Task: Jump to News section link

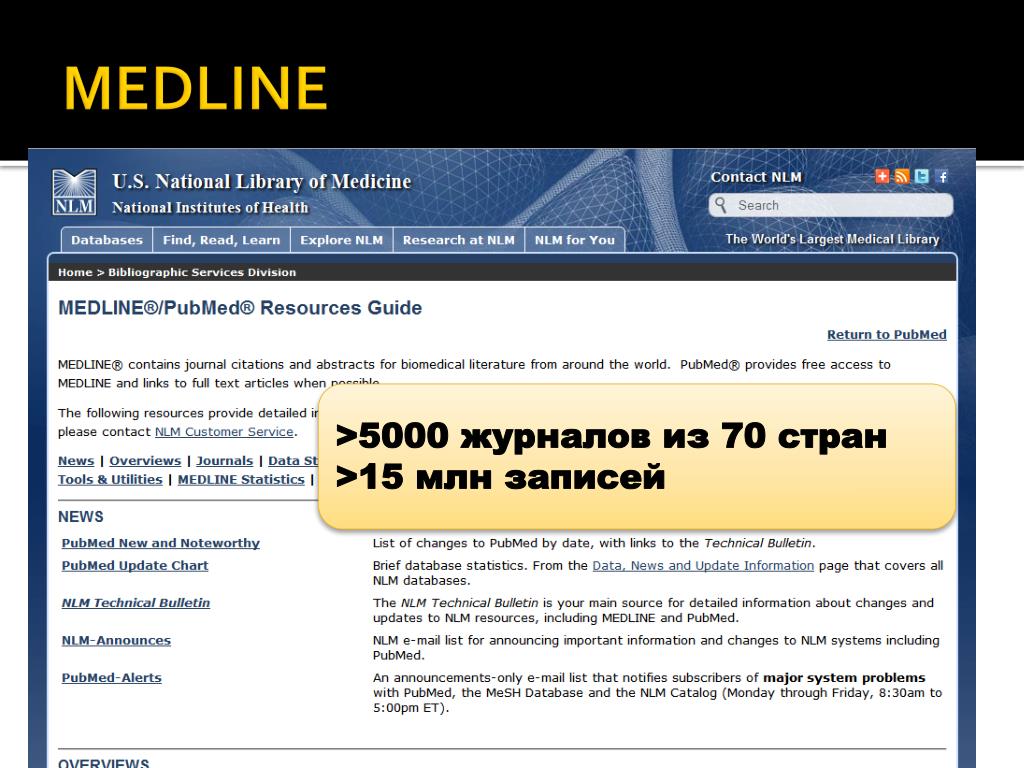Action: 76,460
